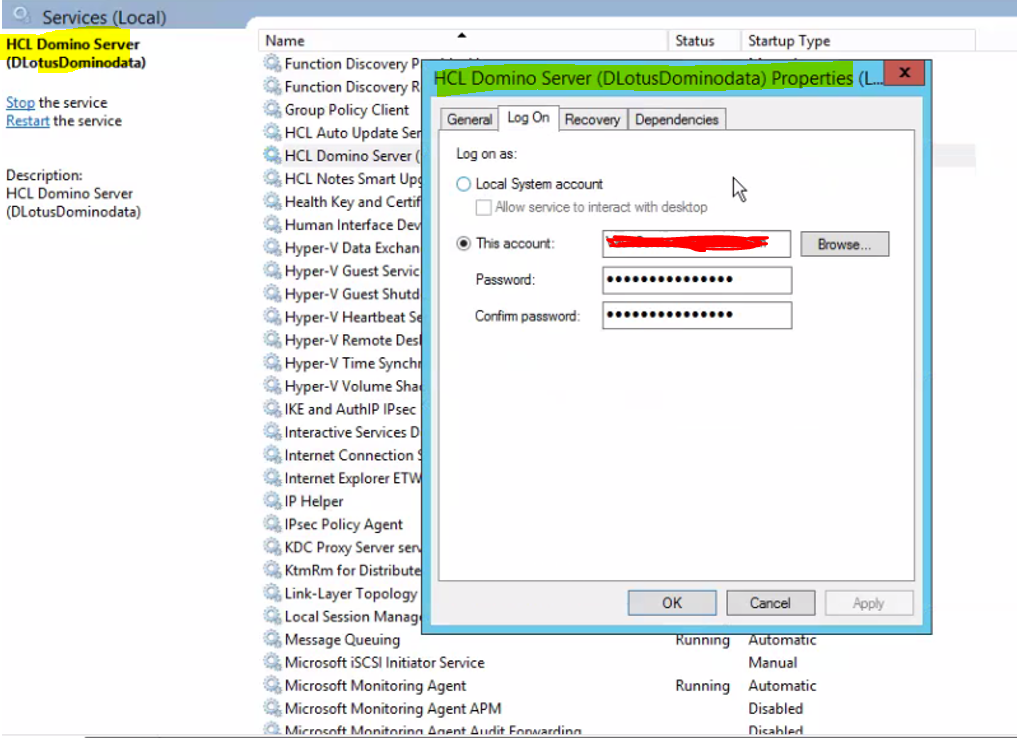1017x738 pixels.
Task: Select the Local System account option
Action: (462, 184)
